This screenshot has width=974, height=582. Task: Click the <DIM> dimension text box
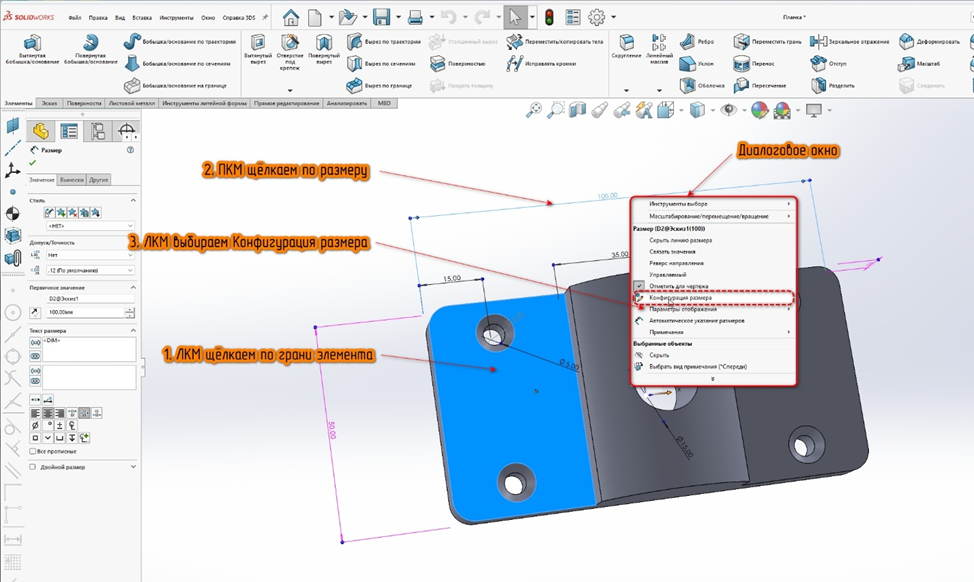89,349
